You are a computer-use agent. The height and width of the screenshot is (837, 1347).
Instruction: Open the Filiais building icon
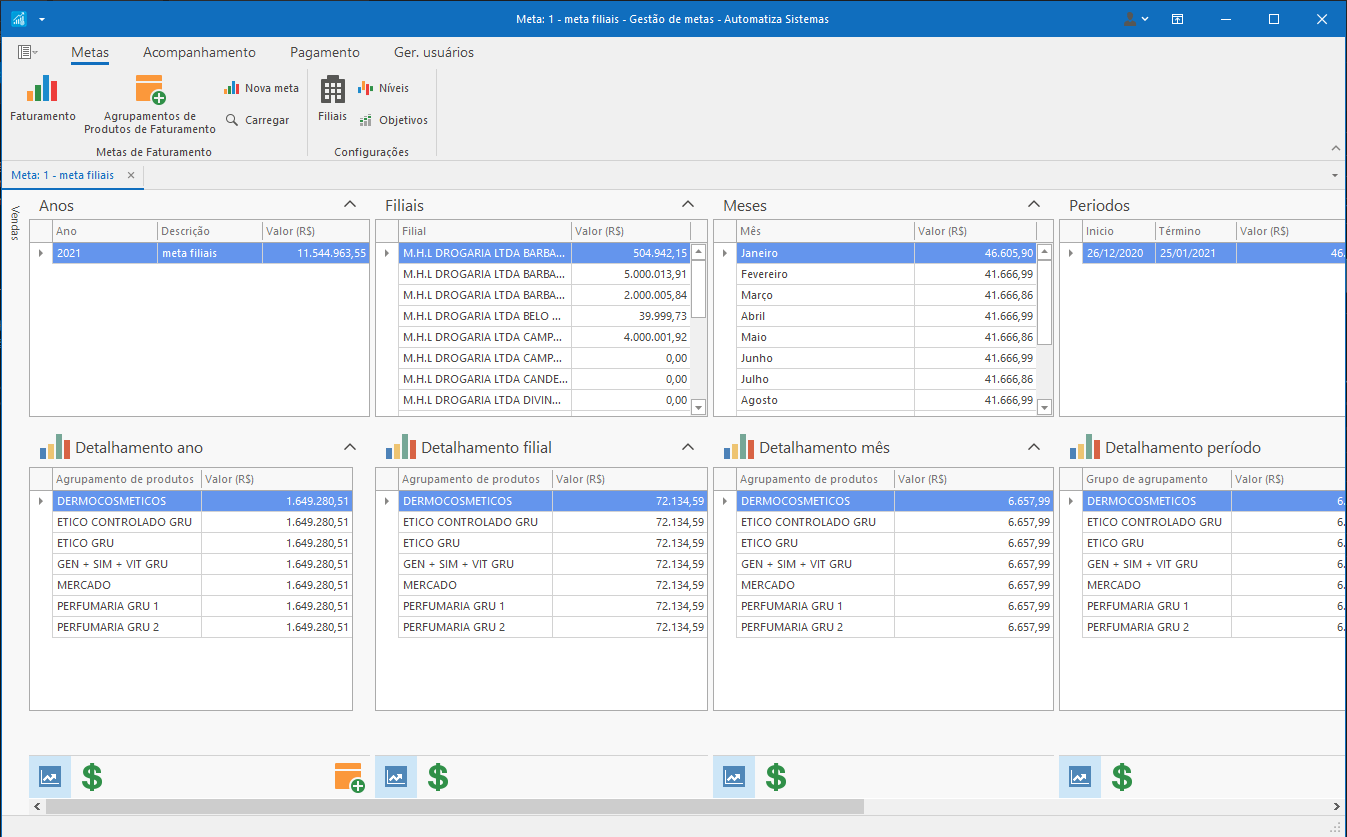coord(332,98)
